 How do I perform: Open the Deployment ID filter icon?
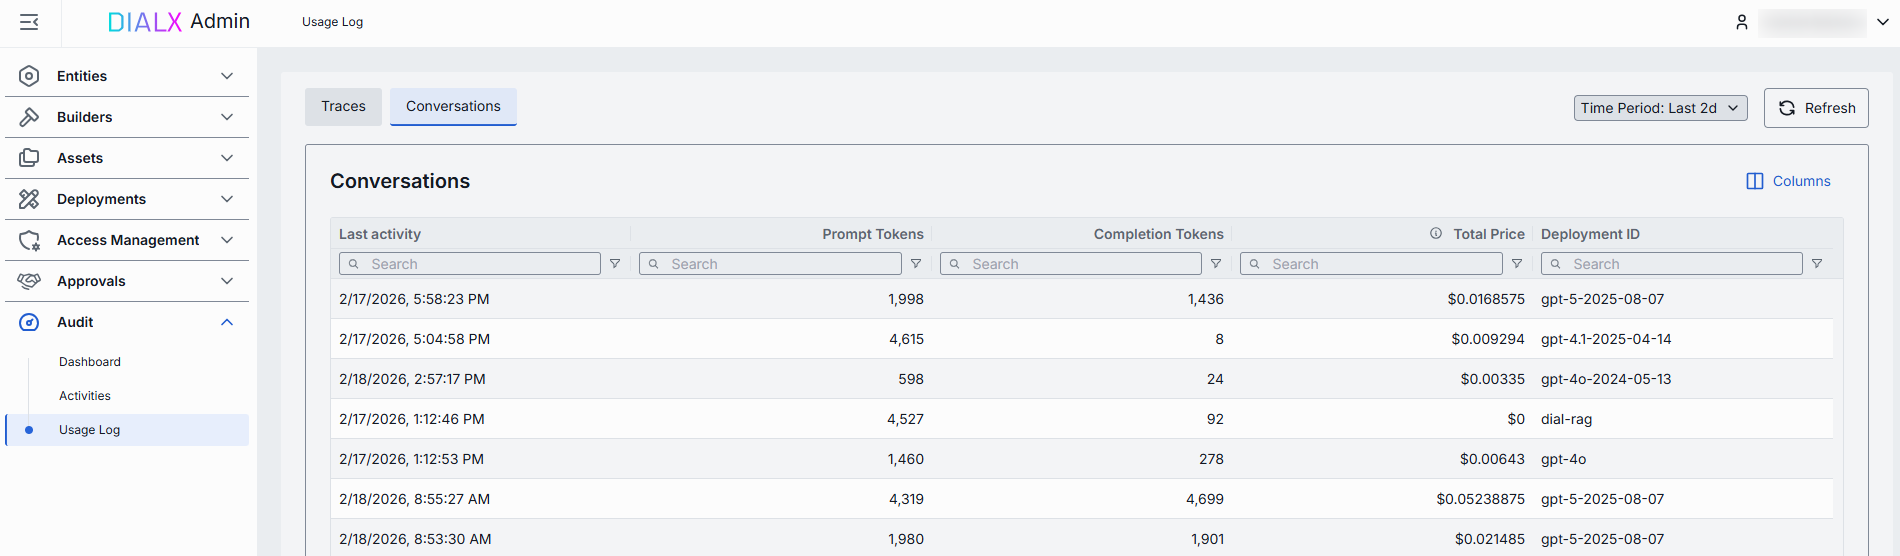[x=1817, y=264]
